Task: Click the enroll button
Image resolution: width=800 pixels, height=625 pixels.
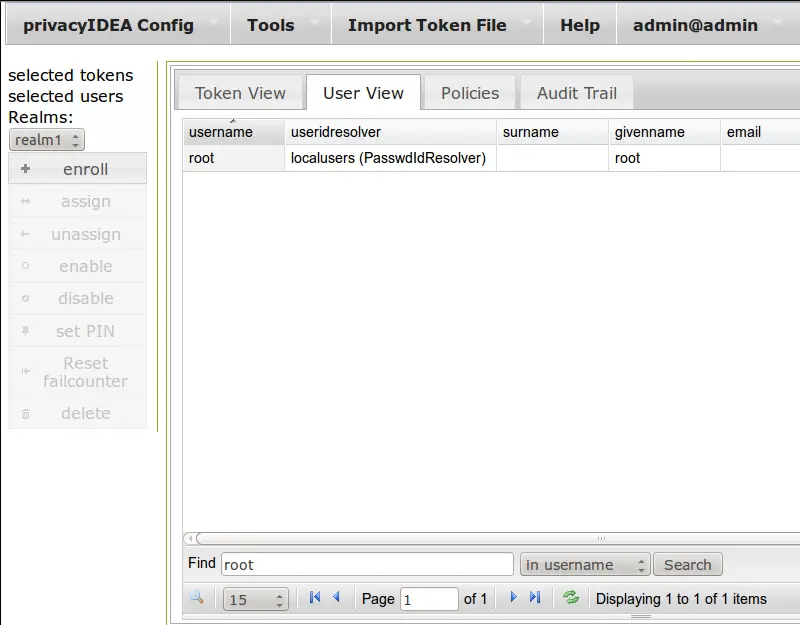Action: tap(78, 169)
